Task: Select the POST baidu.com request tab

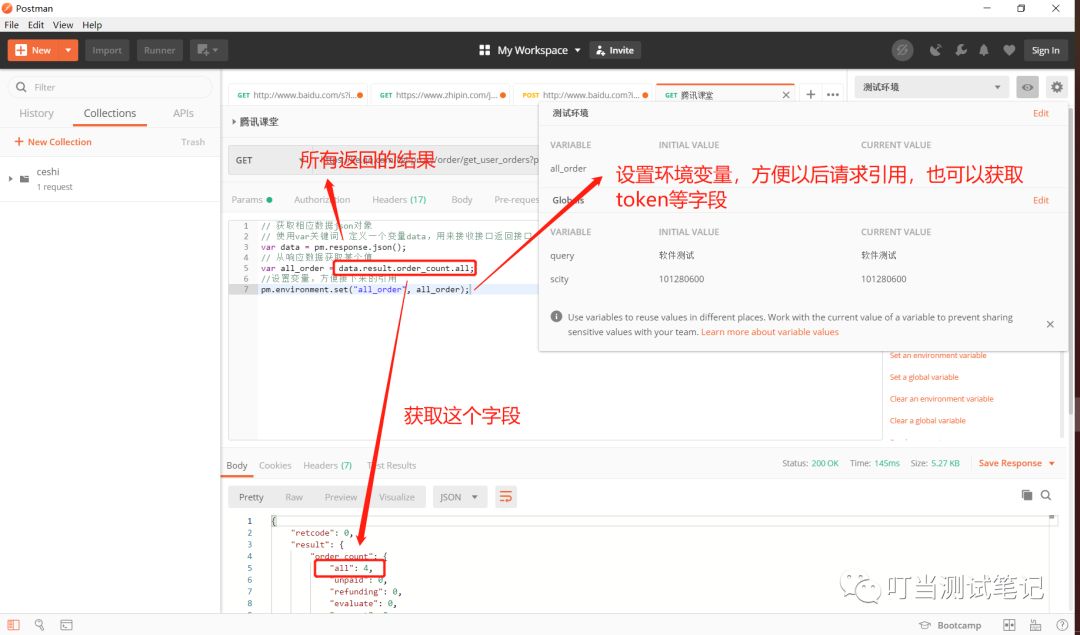Action: [x=584, y=95]
